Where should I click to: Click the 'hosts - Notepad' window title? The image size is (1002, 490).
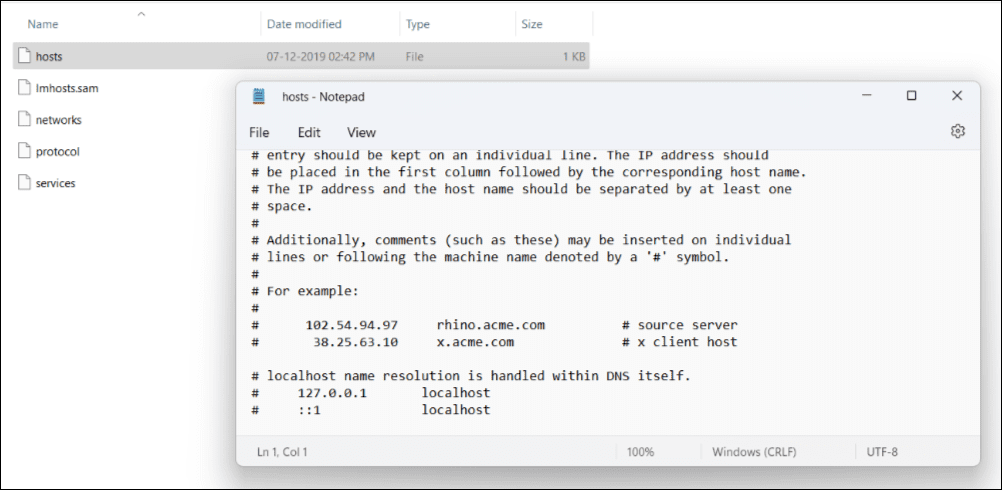coord(323,97)
